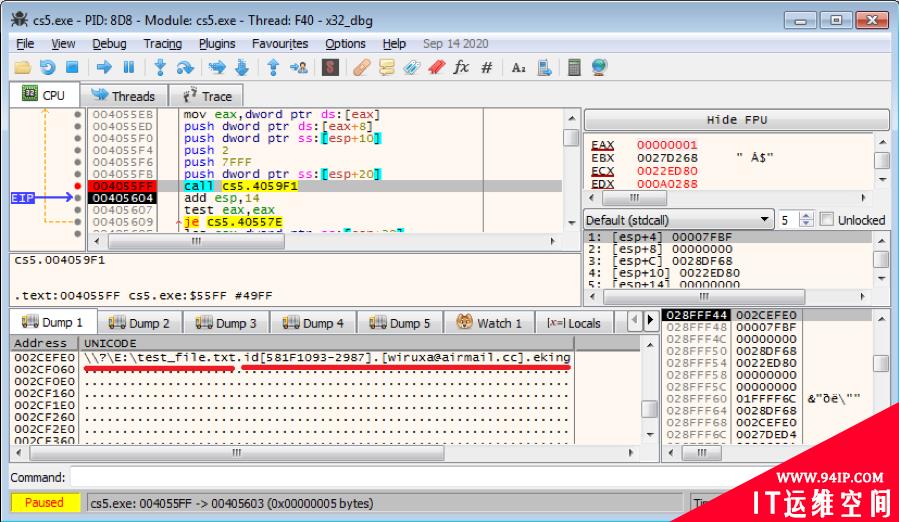
Task: Open the View menu
Action: point(63,44)
